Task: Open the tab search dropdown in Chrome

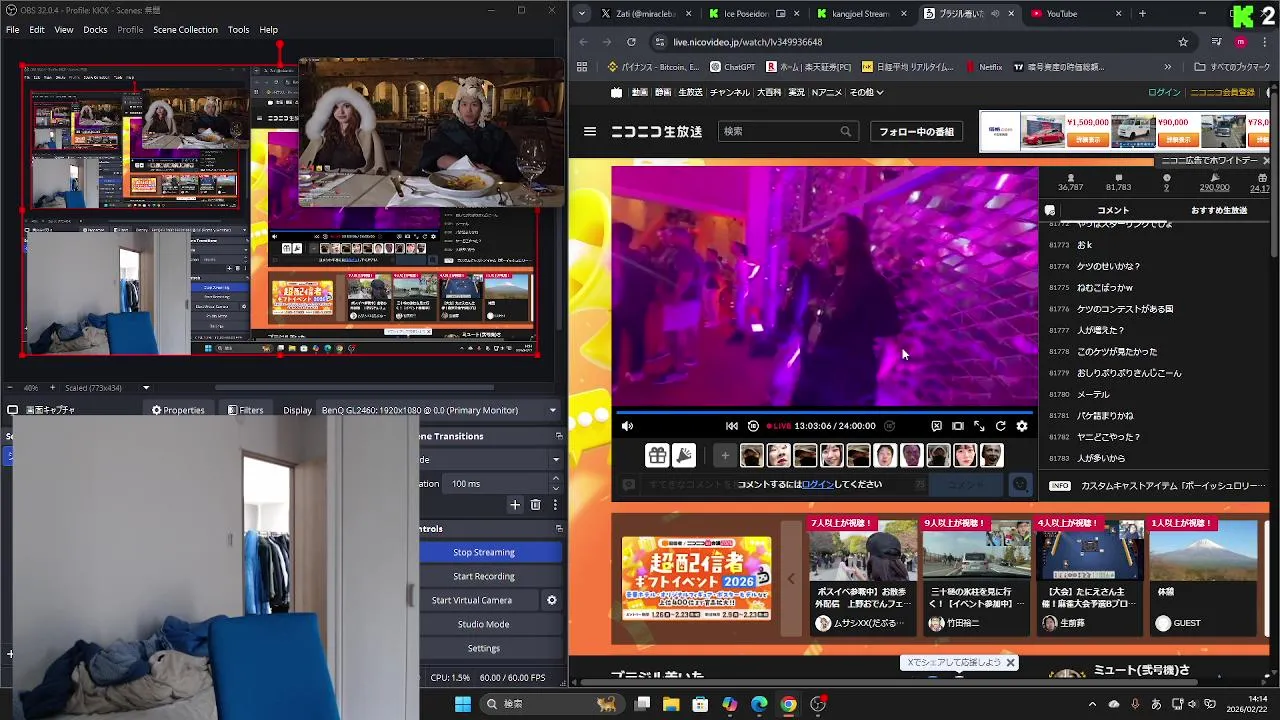Action: [582, 14]
